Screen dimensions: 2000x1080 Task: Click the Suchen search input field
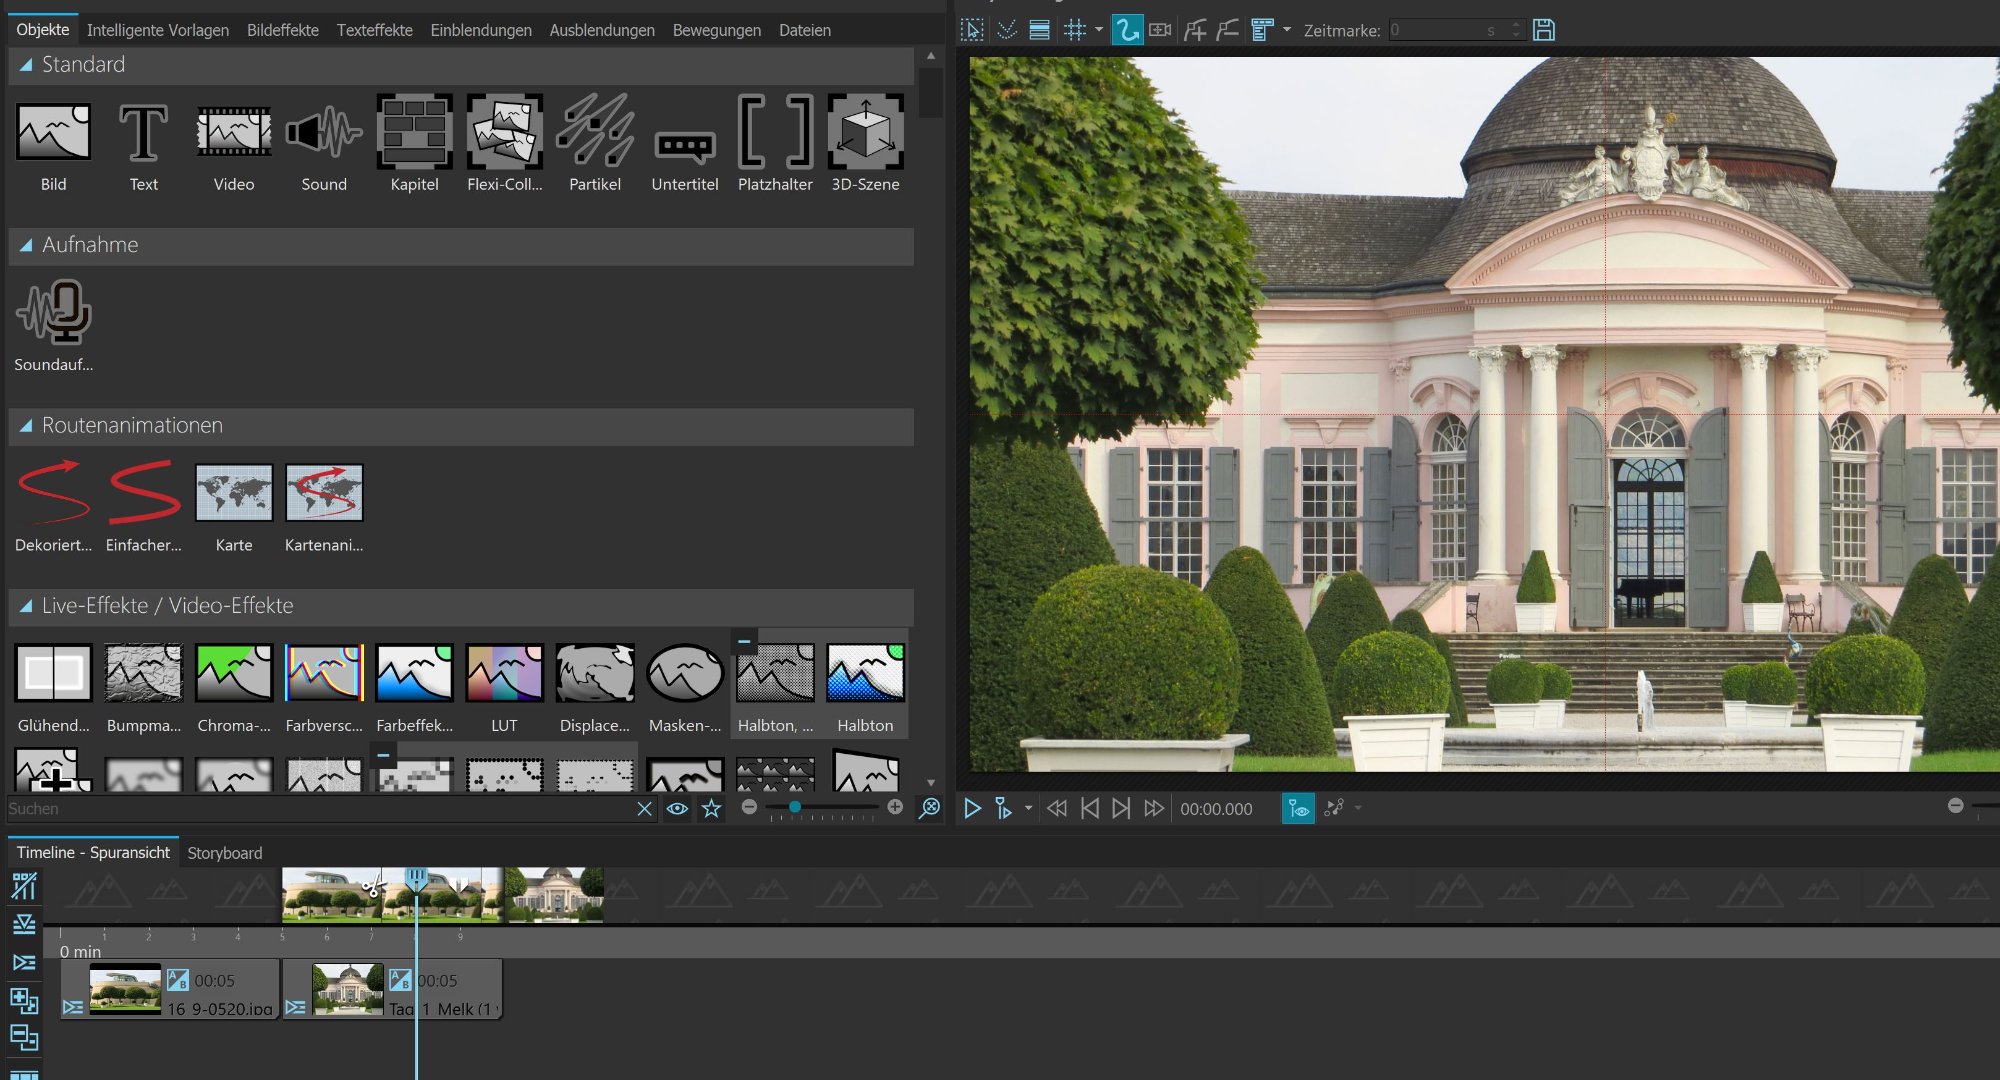(x=300, y=808)
